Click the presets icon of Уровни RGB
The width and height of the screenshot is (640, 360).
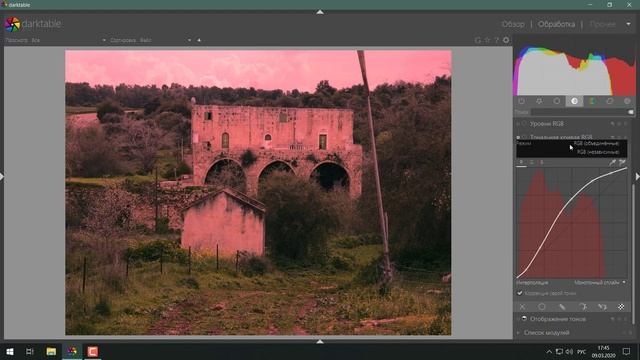[625, 124]
